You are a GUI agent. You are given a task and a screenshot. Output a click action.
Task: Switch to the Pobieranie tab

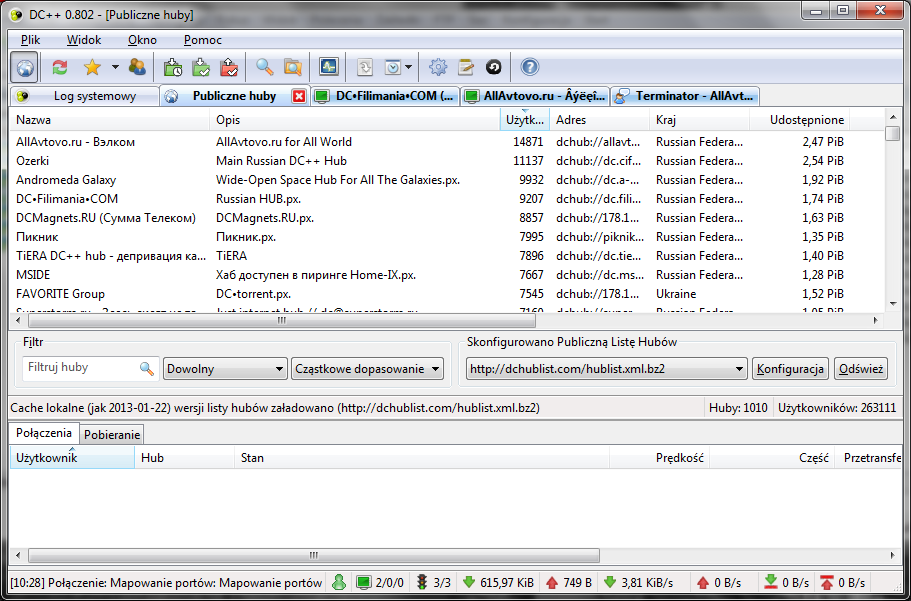tap(112, 435)
